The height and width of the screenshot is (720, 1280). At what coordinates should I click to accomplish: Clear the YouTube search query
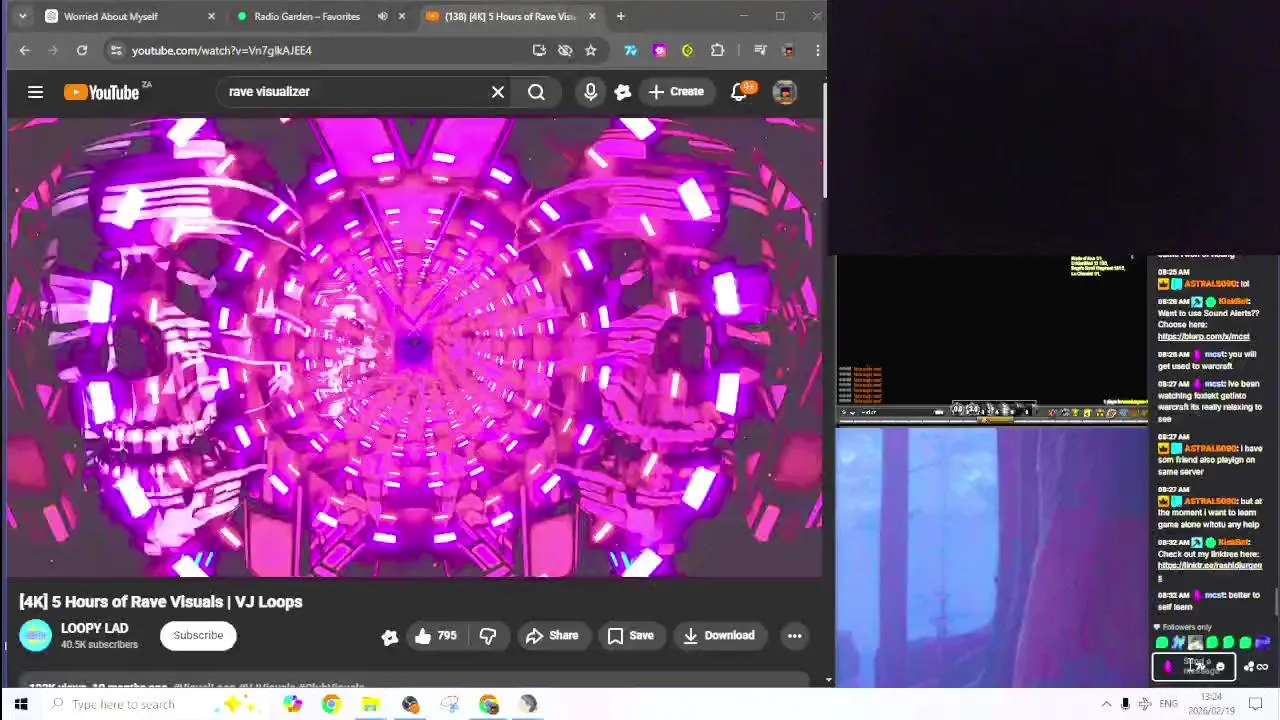click(x=498, y=92)
